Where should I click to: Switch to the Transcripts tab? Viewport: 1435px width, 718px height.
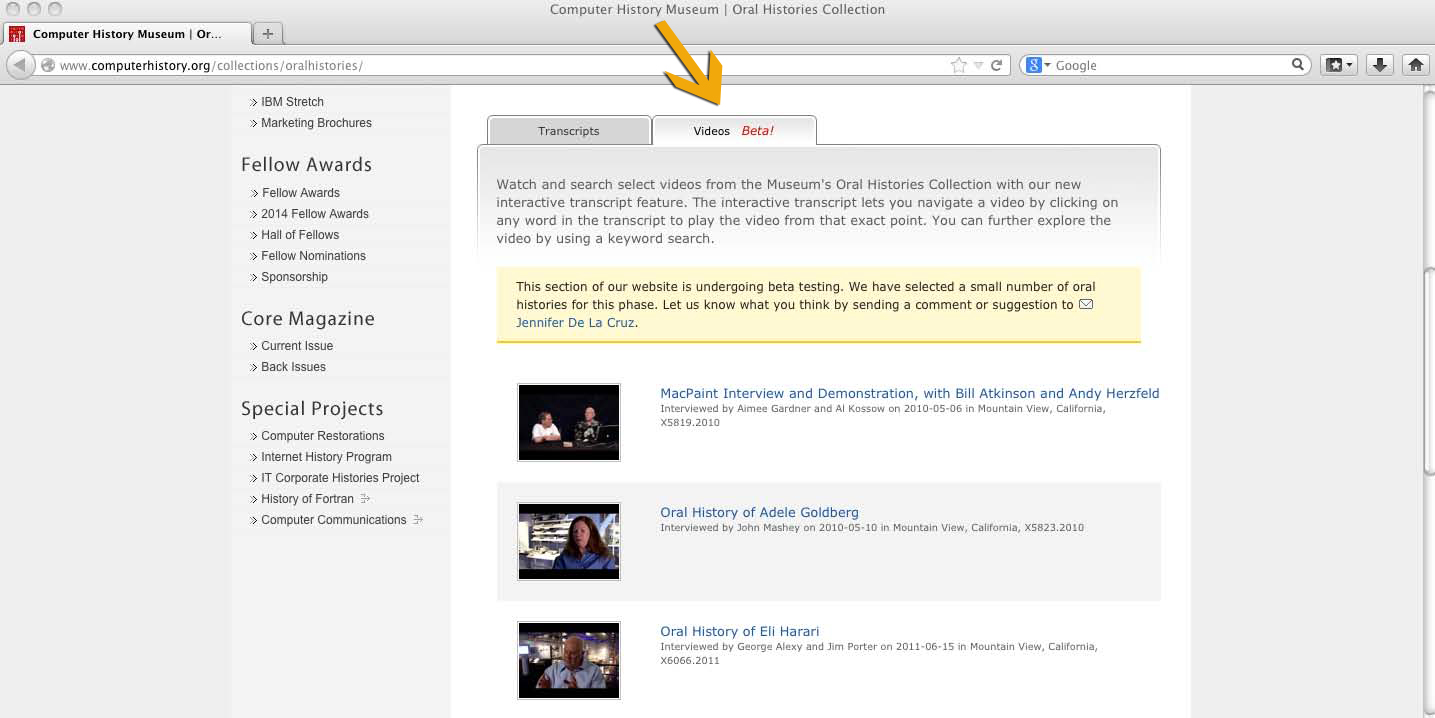coord(568,131)
